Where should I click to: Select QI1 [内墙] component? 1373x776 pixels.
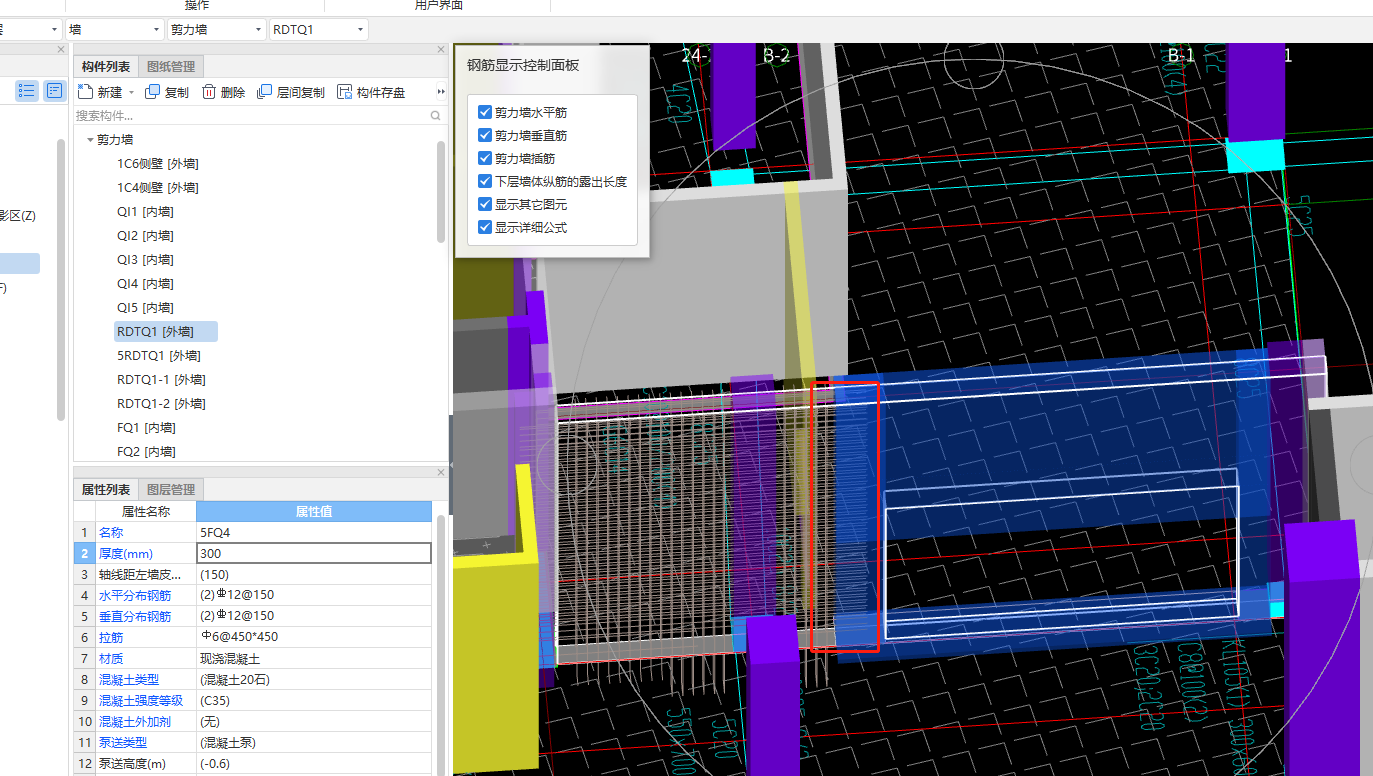point(145,212)
